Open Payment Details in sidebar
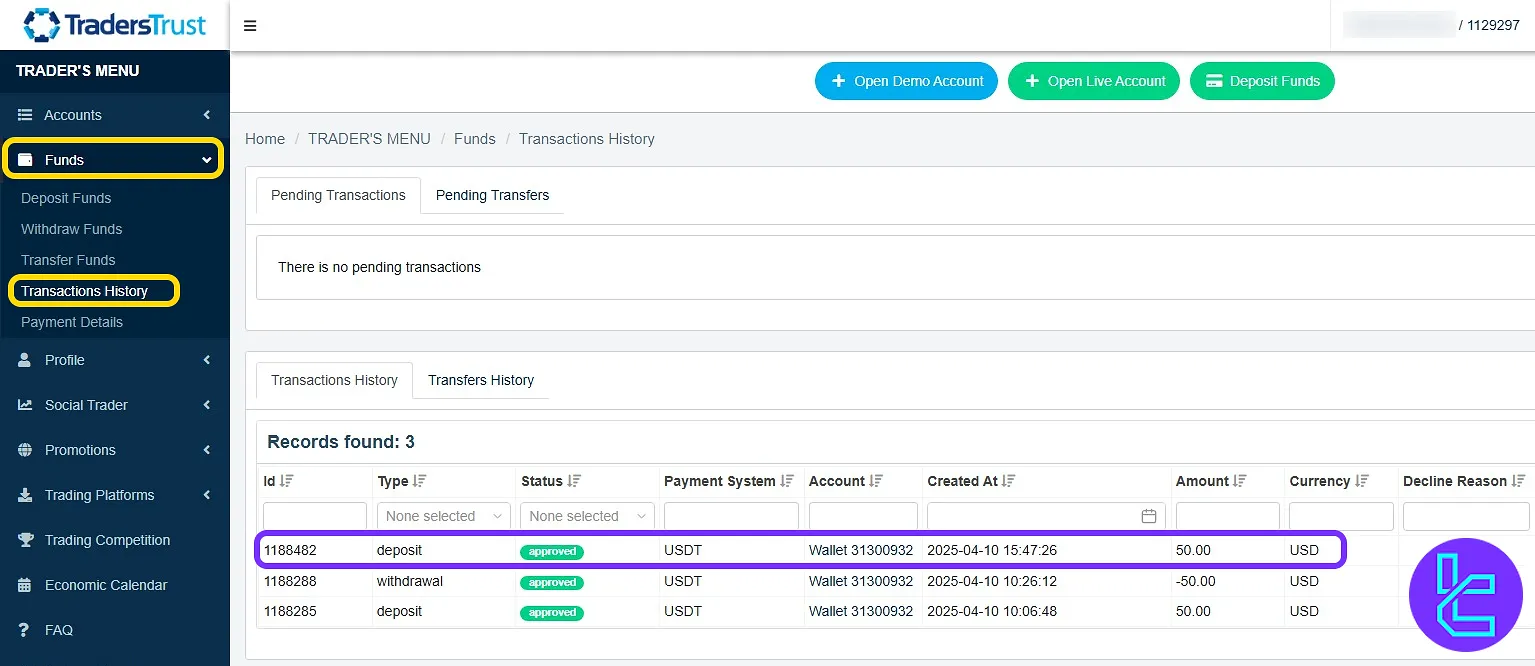1535x666 pixels. point(72,322)
